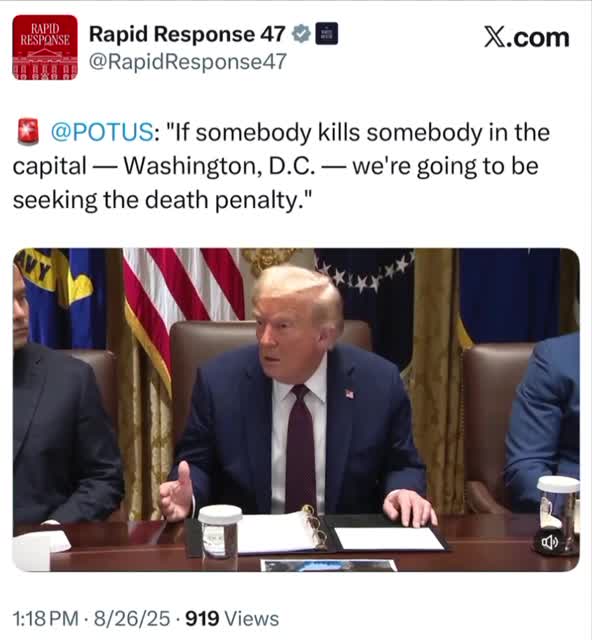The height and width of the screenshot is (640, 592).
Task: Click the X logo in X.com watermark
Action: coord(494,37)
